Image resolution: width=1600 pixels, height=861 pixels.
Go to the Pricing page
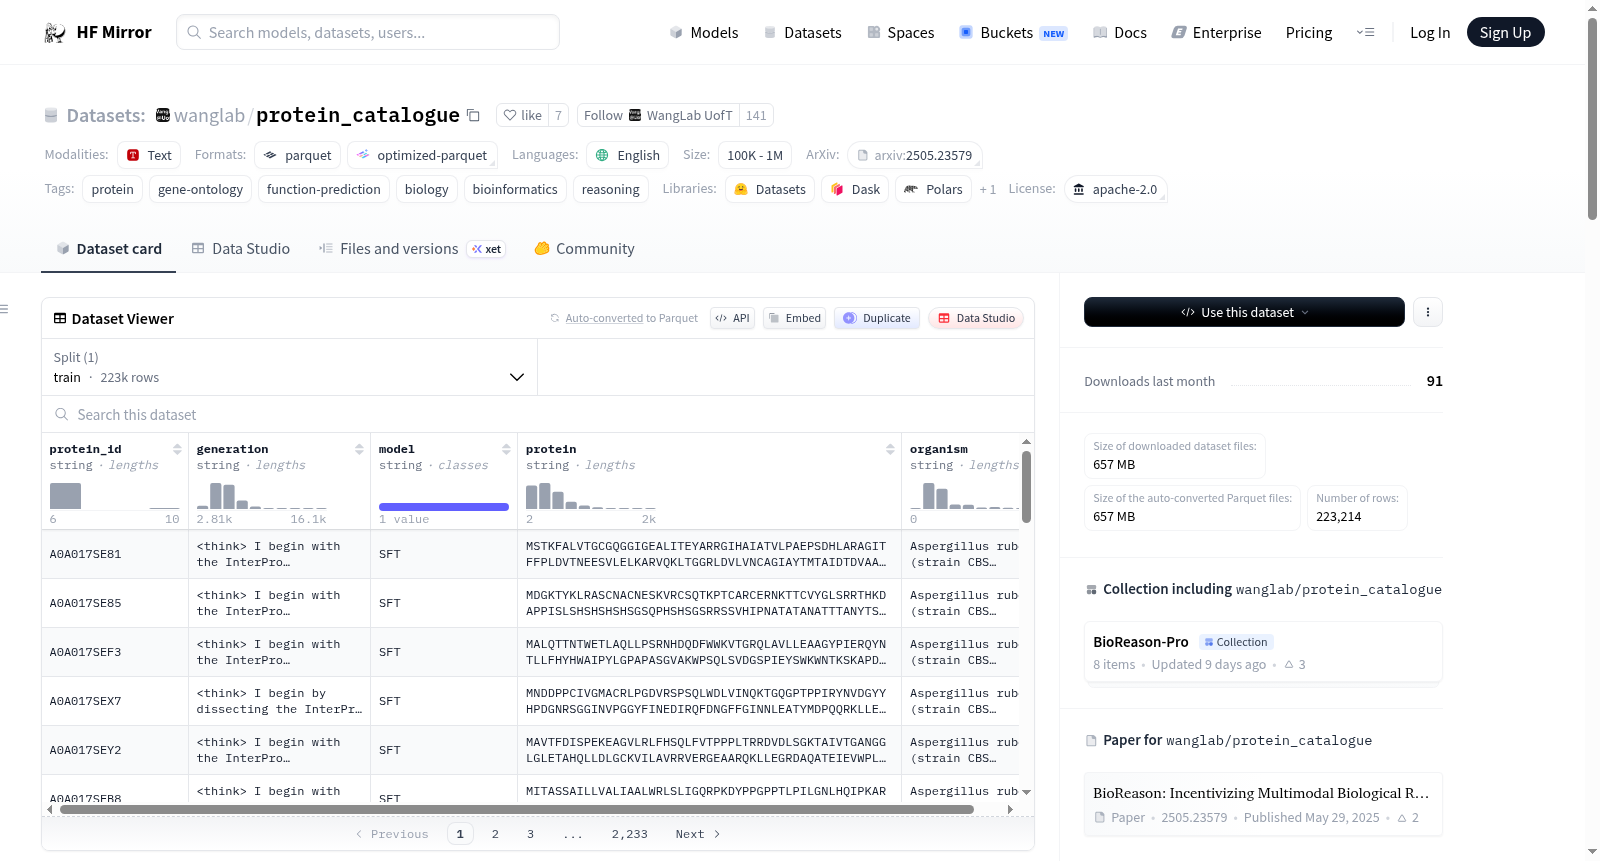click(x=1309, y=33)
